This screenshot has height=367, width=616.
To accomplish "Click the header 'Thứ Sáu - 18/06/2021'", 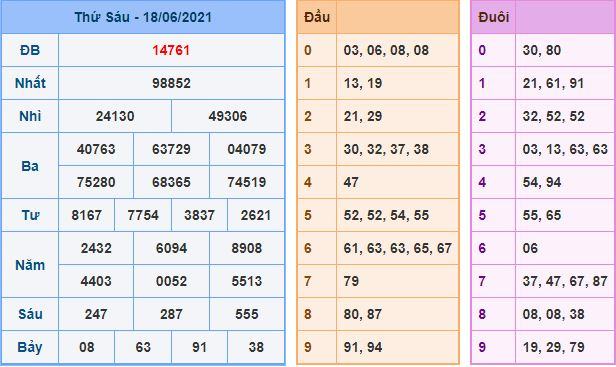I will pyautogui.click(x=143, y=17).
